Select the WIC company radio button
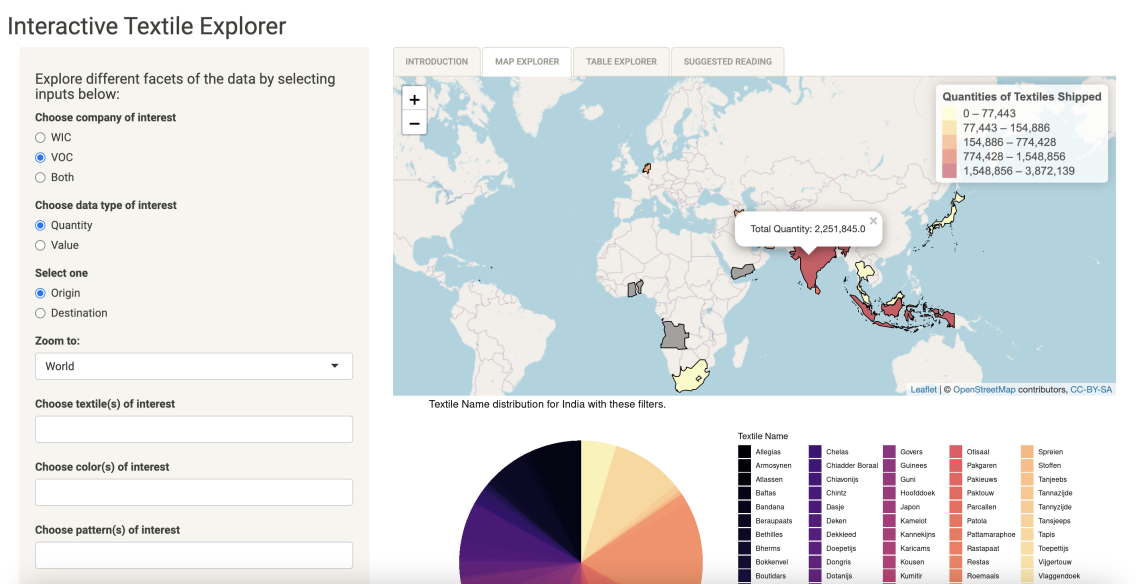 click(41, 138)
